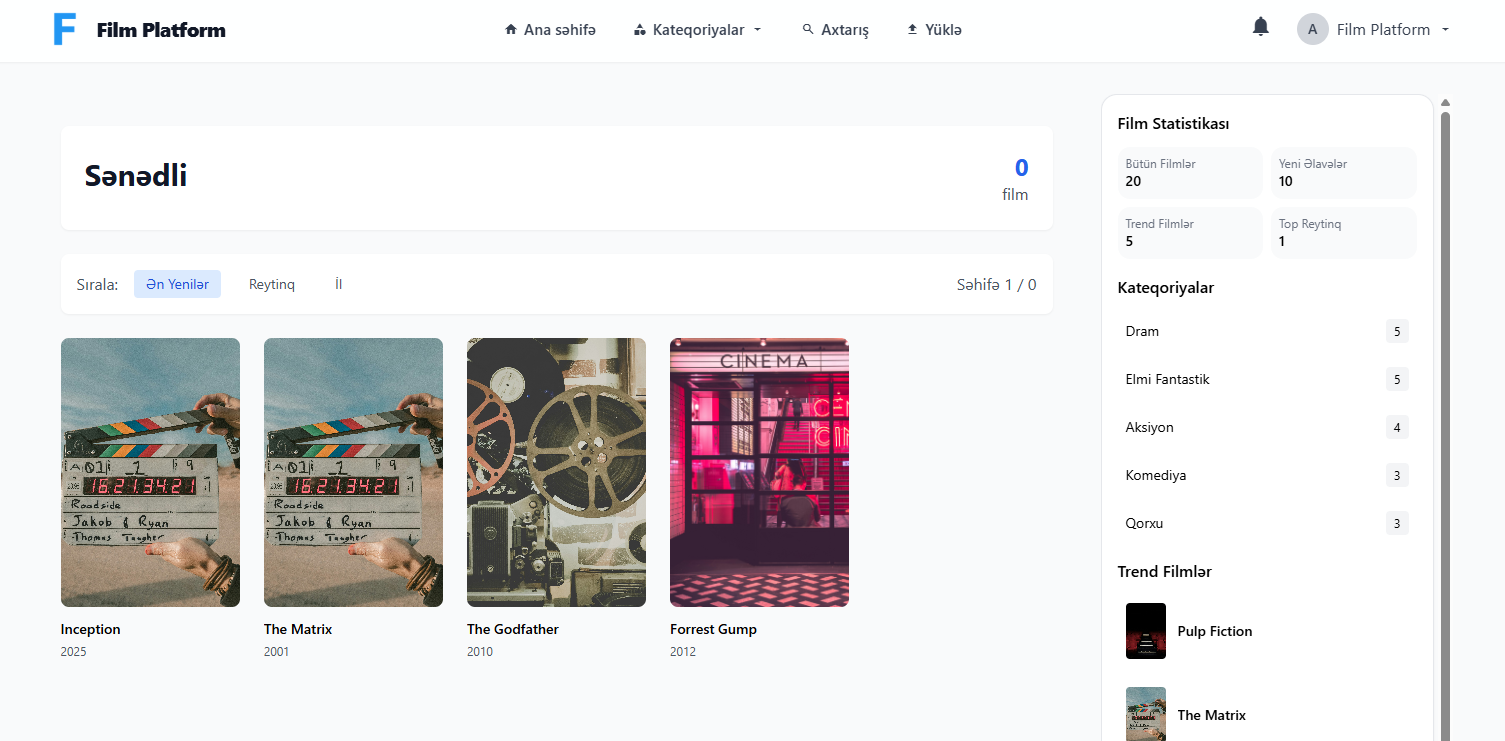The width and height of the screenshot is (1505, 741).
Task: Click The Godfather film title
Action: [x=512, y=629]
